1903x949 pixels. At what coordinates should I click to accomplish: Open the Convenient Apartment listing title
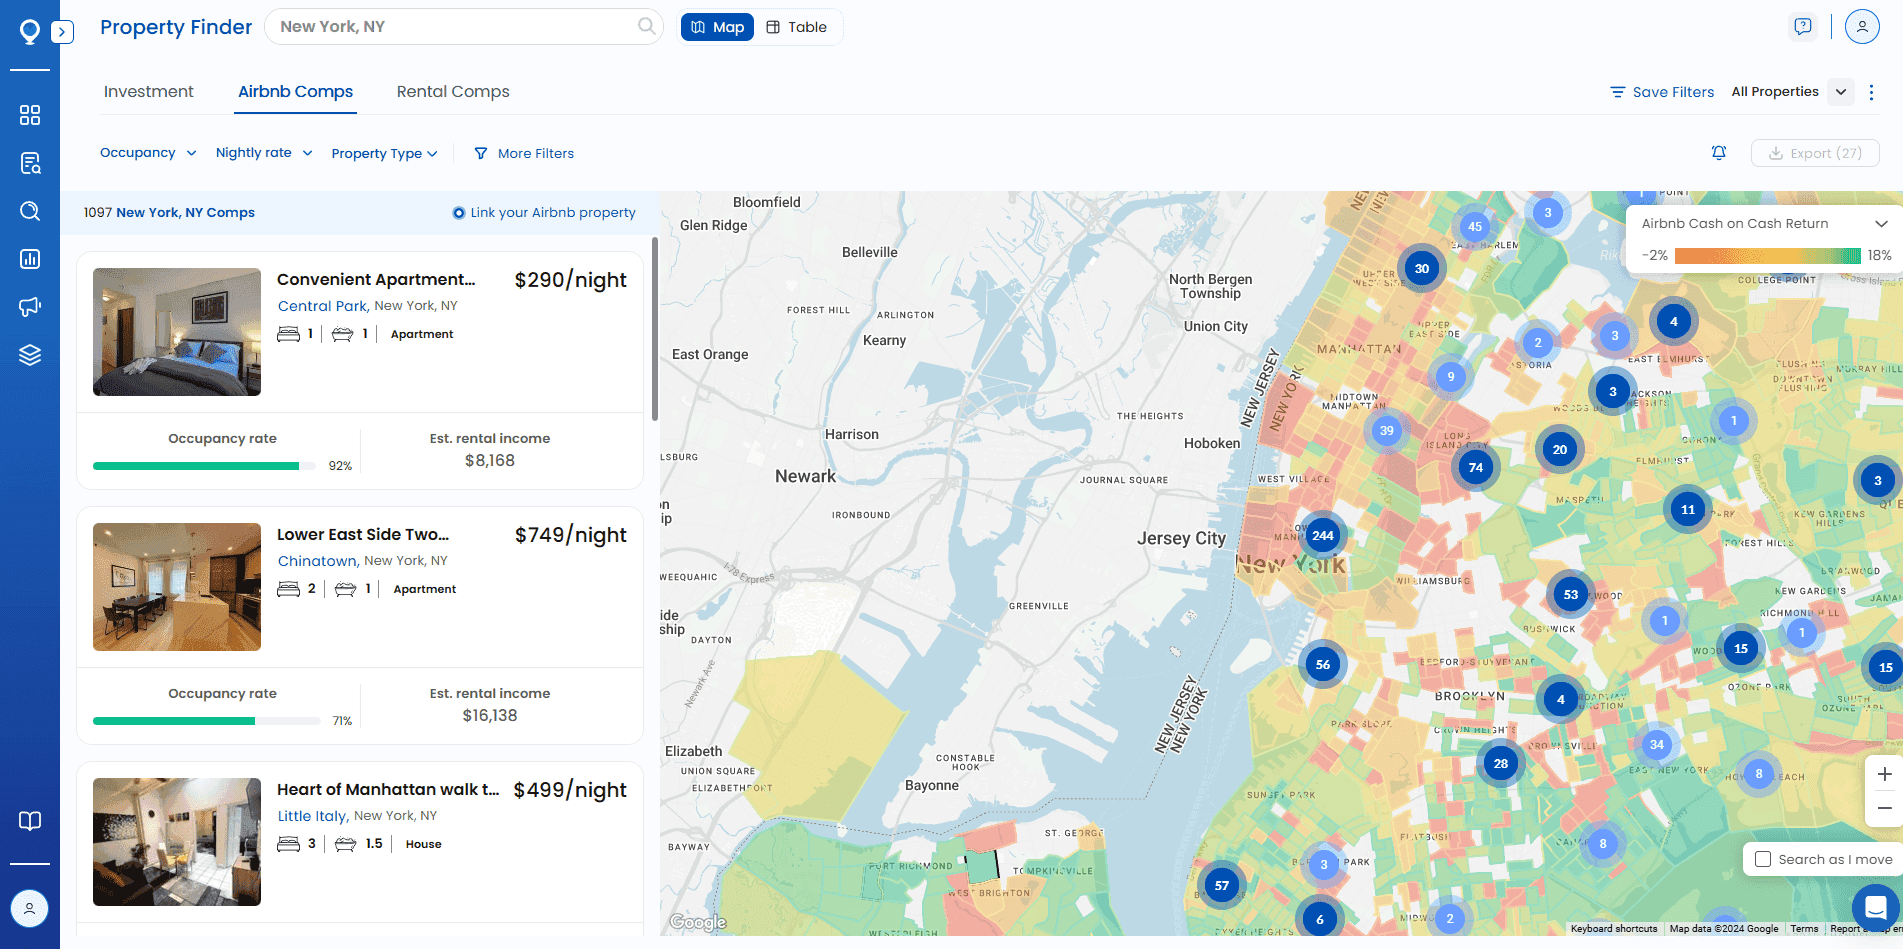(376, 279)
